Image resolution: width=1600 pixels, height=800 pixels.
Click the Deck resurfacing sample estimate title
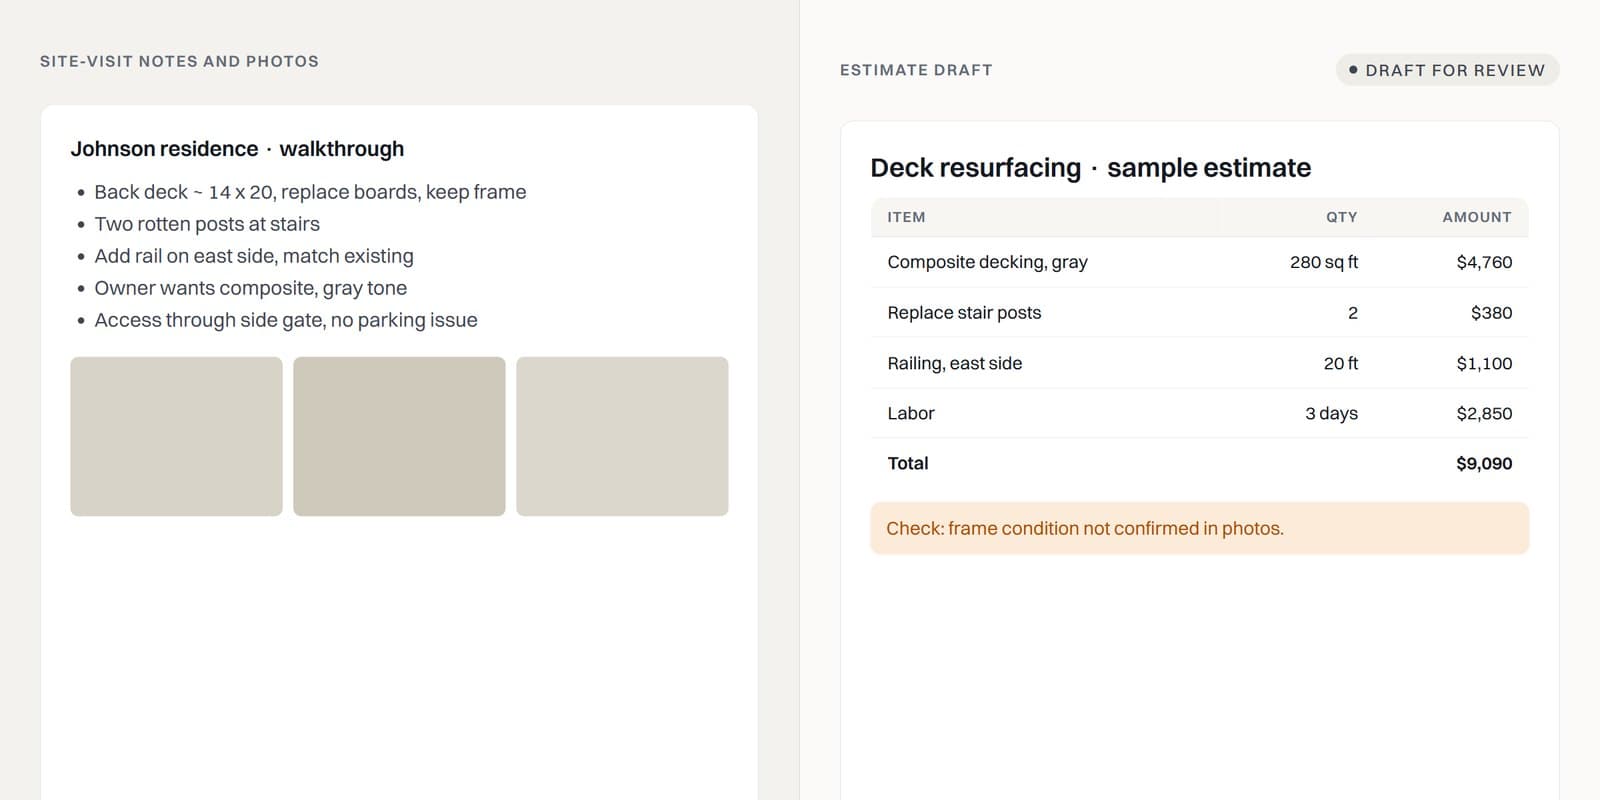point(1090,167)
